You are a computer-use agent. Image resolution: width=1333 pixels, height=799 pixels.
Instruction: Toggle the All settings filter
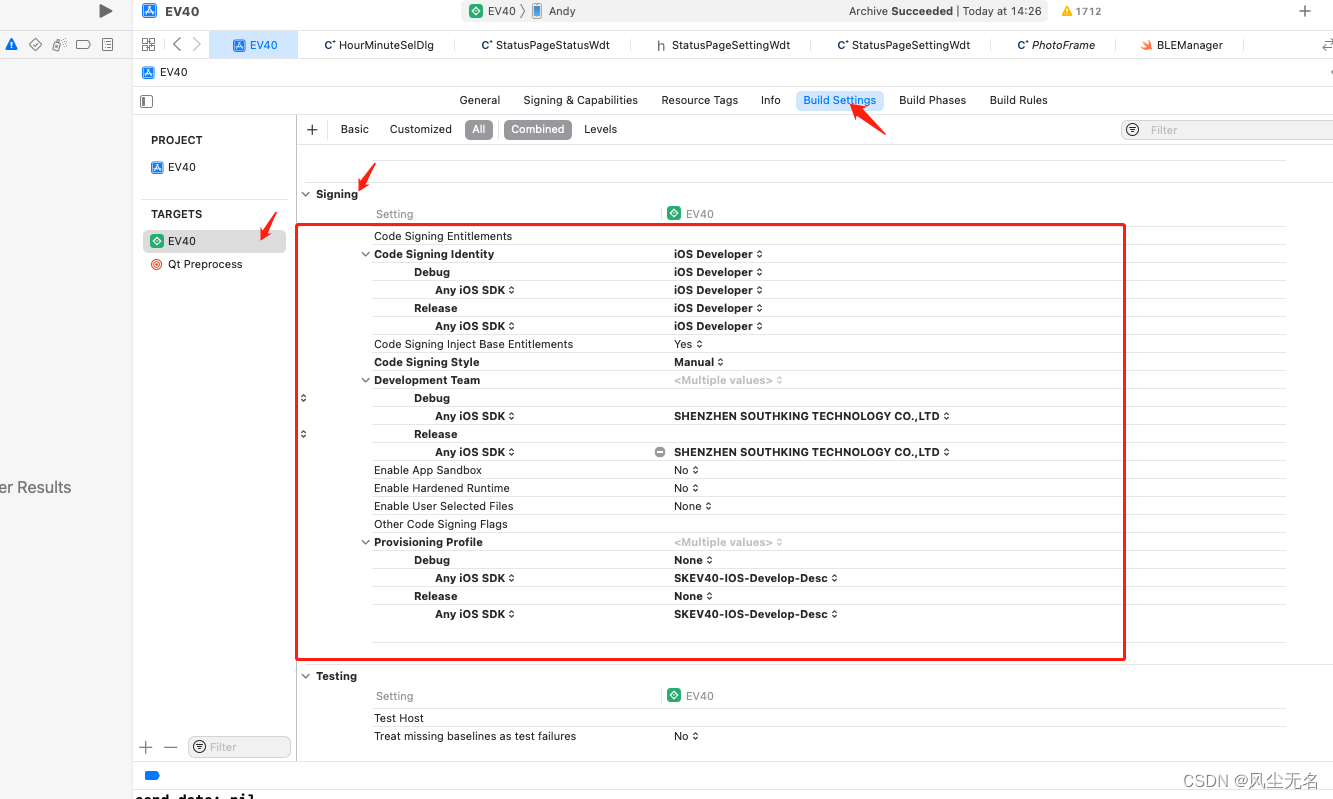pos(479,129)
